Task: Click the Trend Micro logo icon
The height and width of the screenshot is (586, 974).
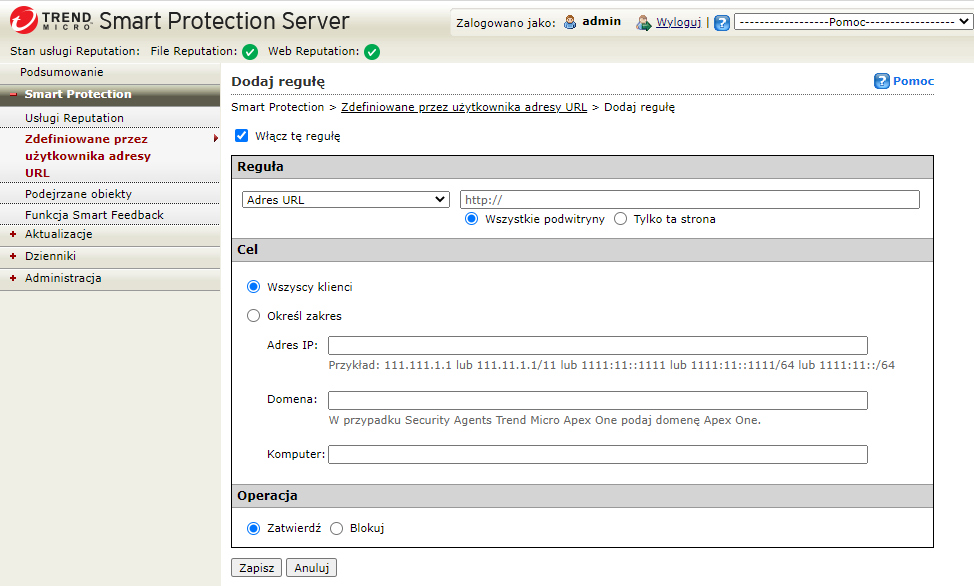Action: (x=24, y=20)
